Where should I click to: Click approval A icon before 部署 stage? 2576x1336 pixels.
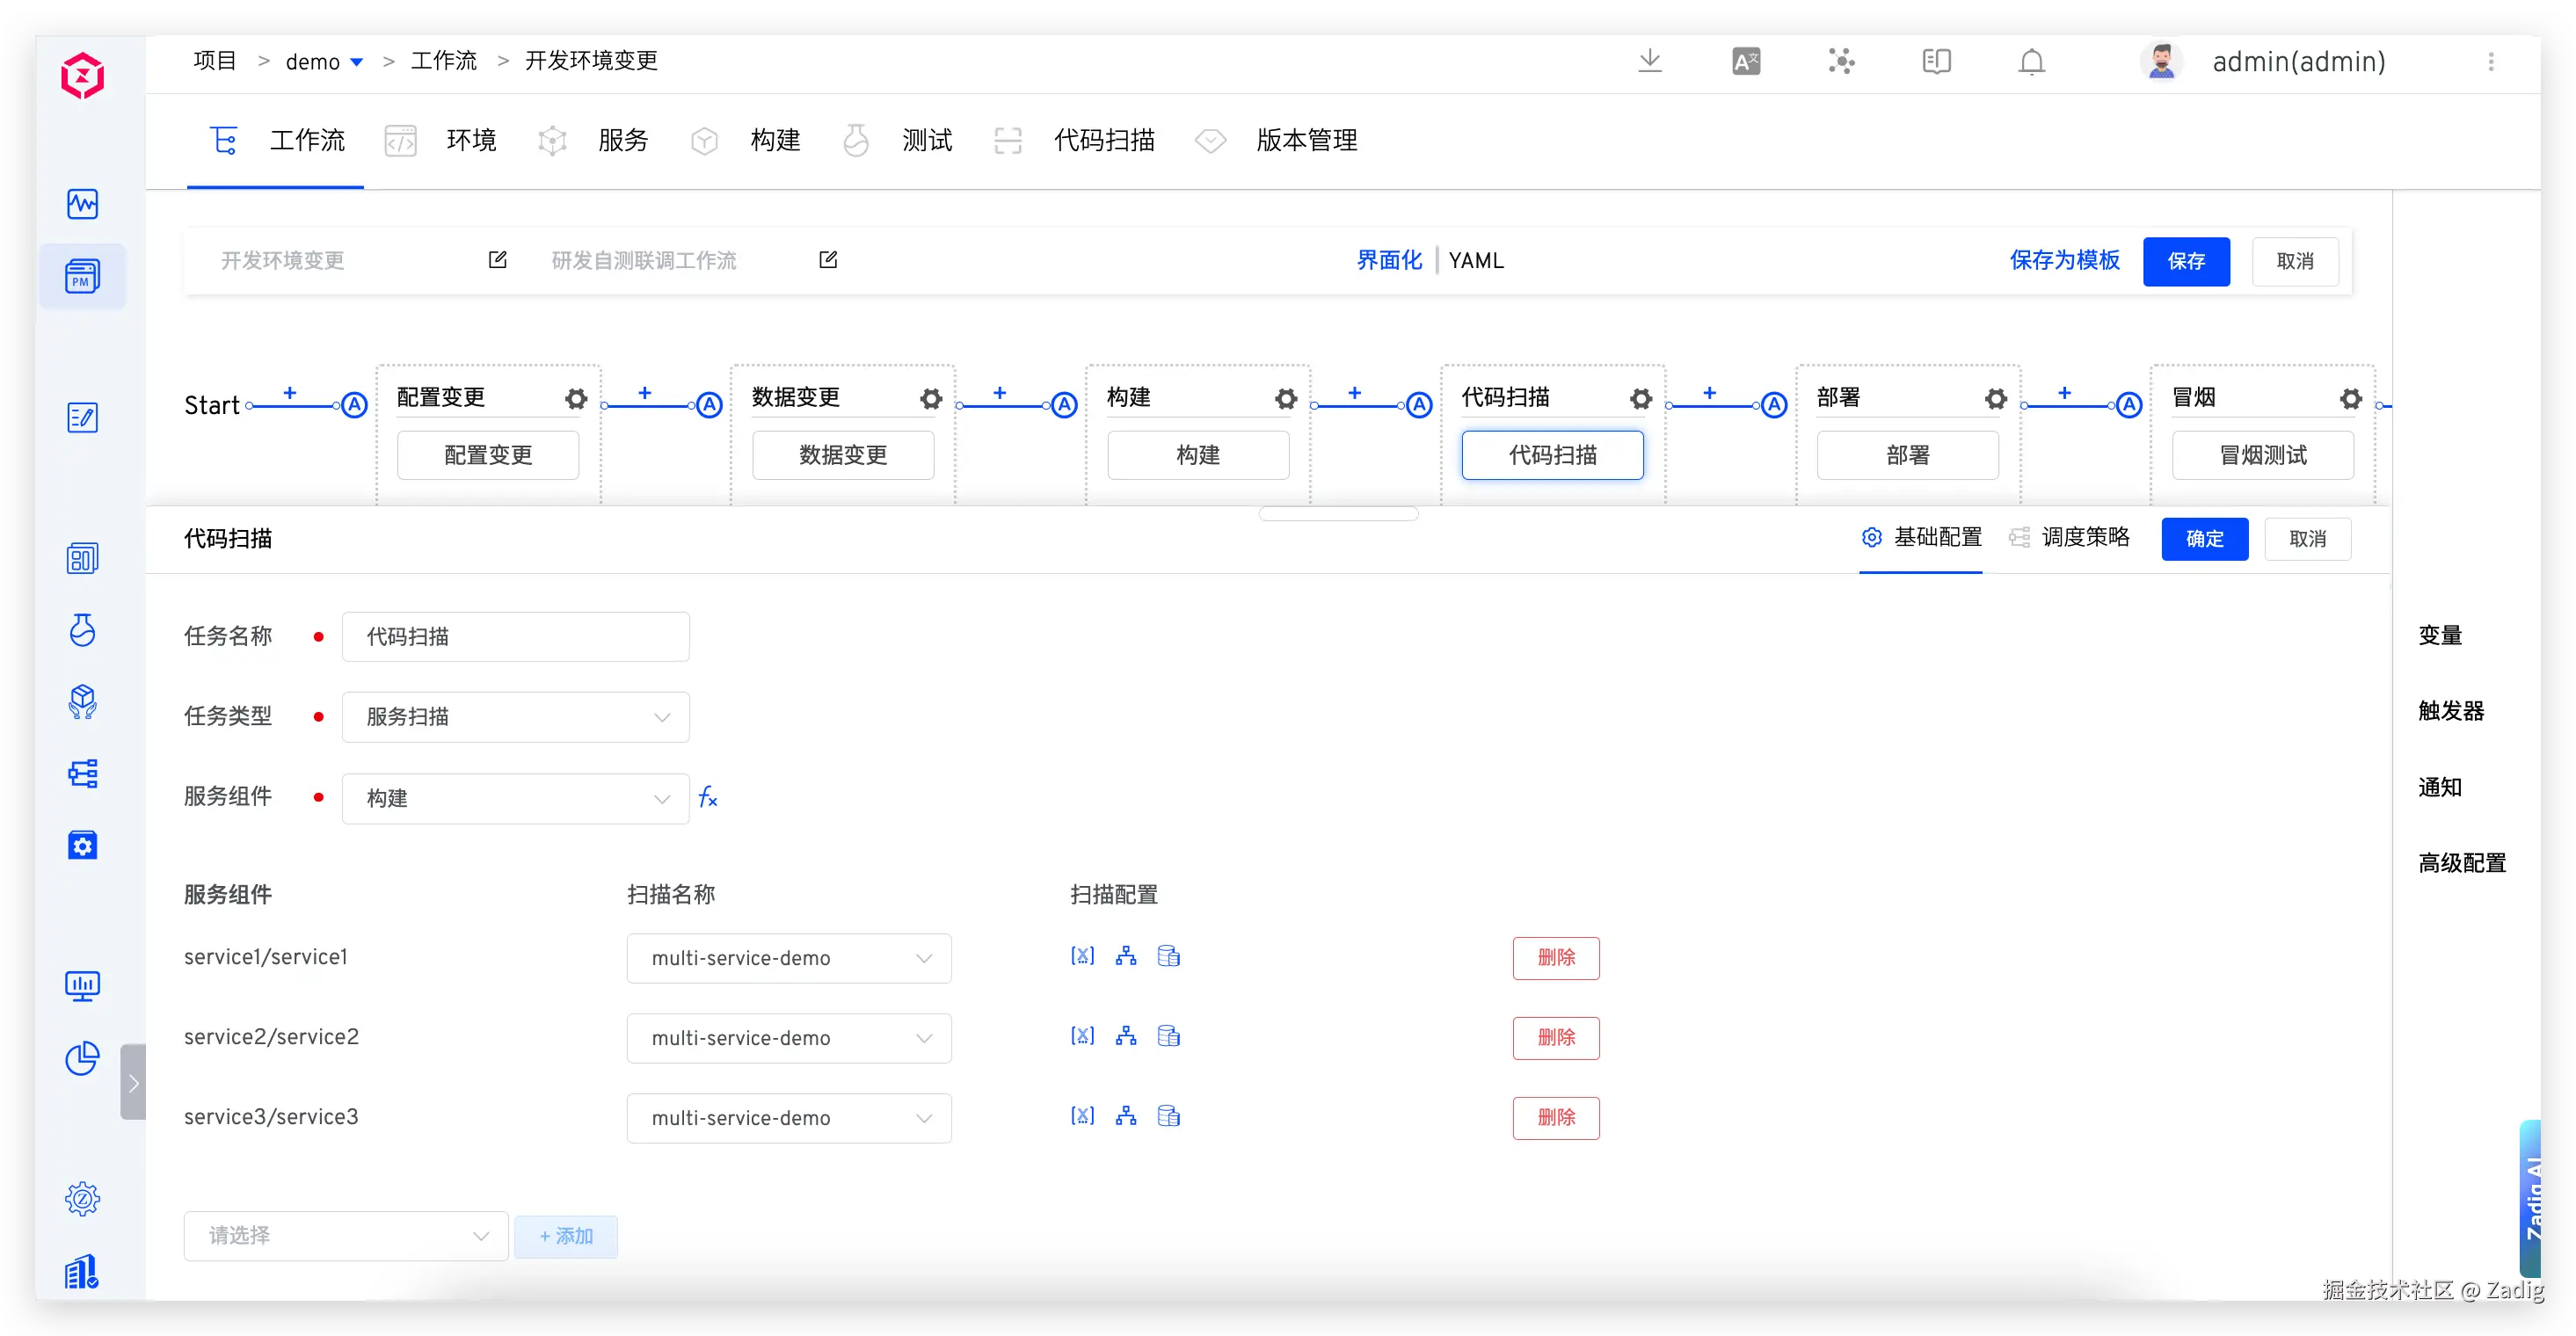1774,405
